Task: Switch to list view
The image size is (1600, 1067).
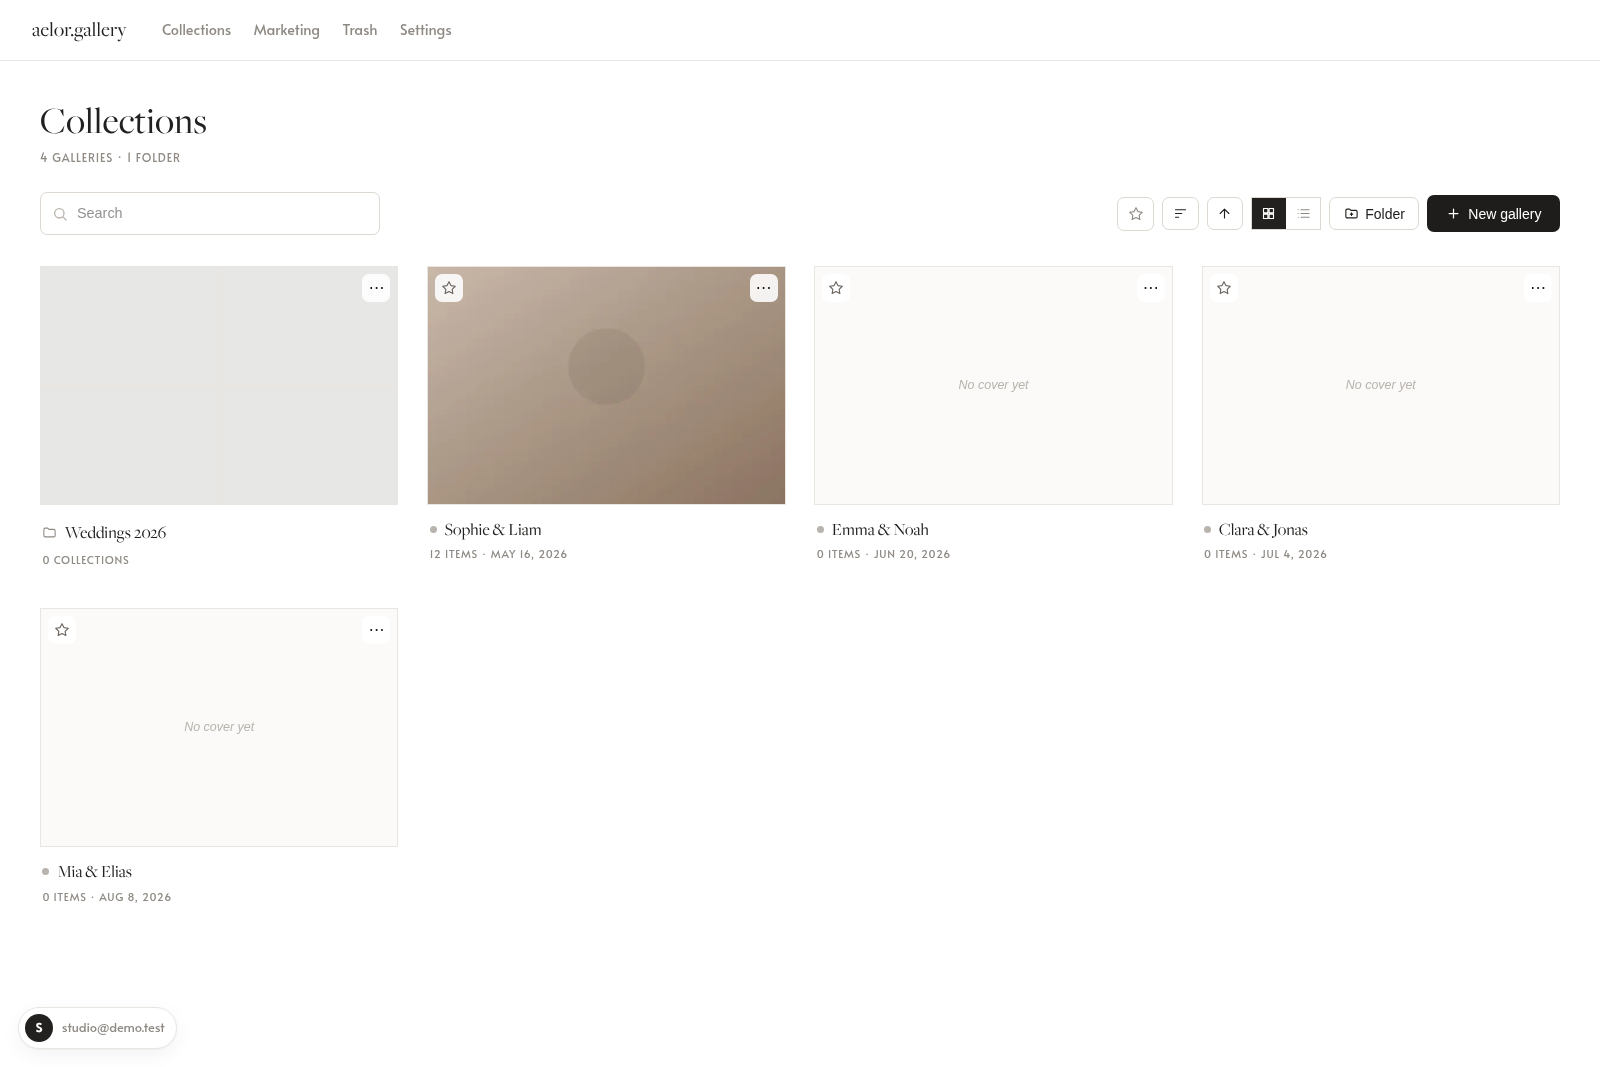Action: click(1303, 213)
